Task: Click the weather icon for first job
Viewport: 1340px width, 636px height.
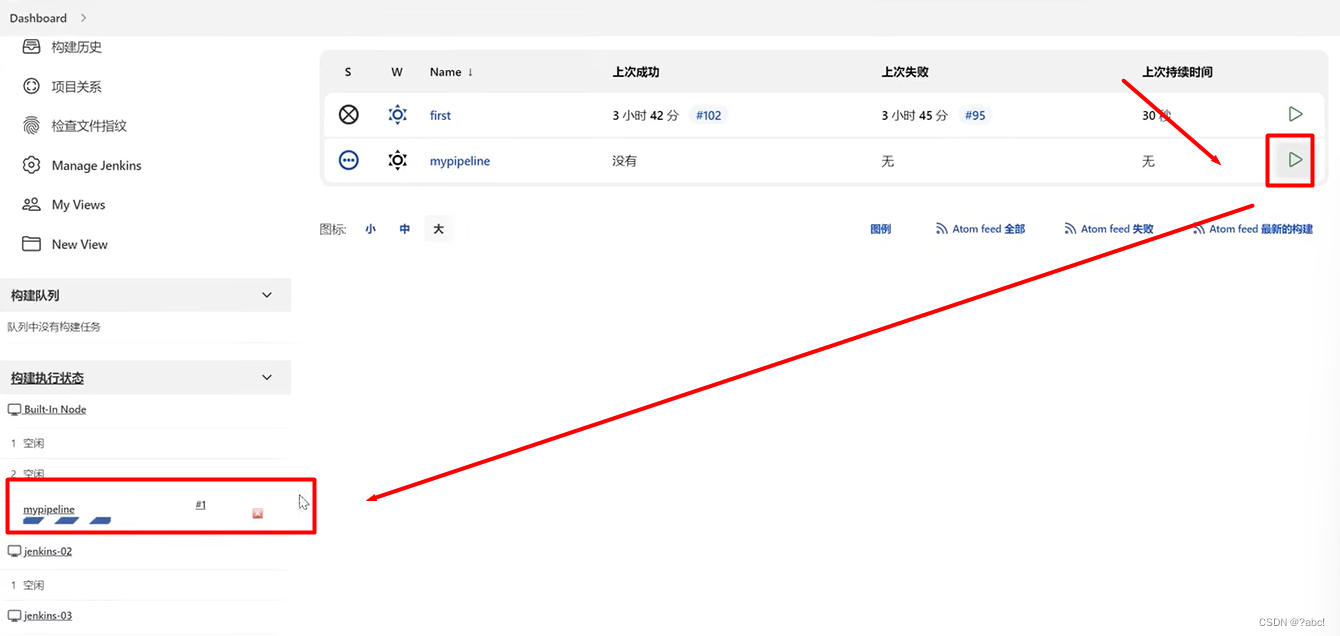Action: pyautogui.click(x=397, y=115)
